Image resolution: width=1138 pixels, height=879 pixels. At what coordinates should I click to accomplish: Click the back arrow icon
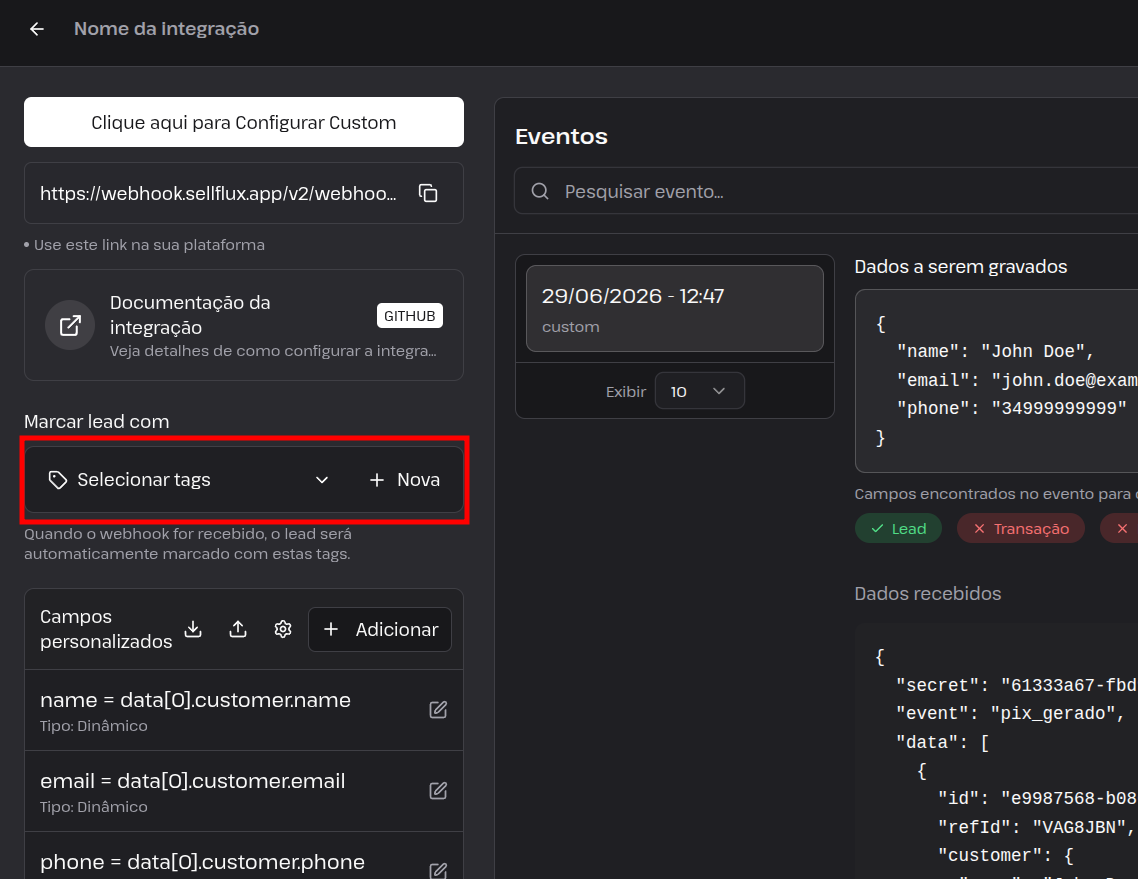point(36,29)
